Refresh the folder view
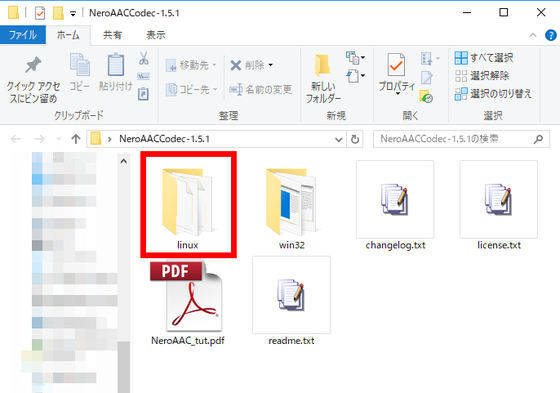560x393 pixels. [x=355, y=139]
